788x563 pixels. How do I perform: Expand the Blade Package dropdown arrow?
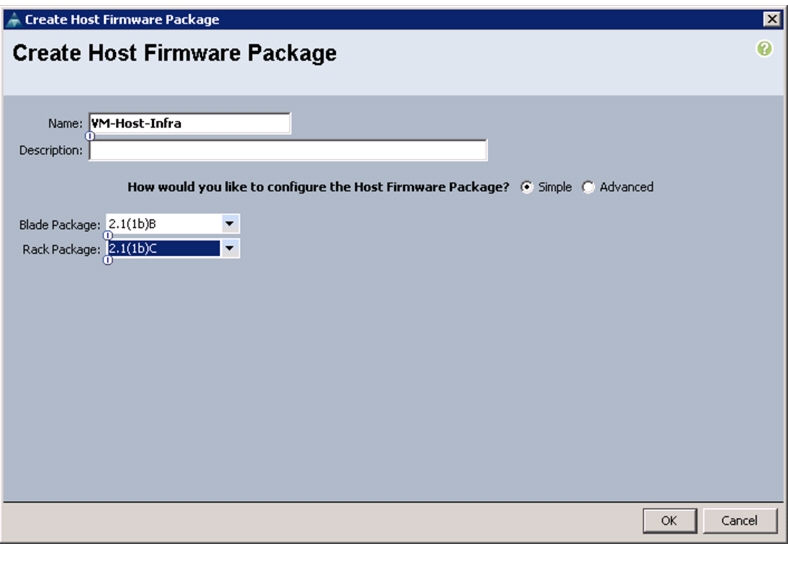coord(230,224)
